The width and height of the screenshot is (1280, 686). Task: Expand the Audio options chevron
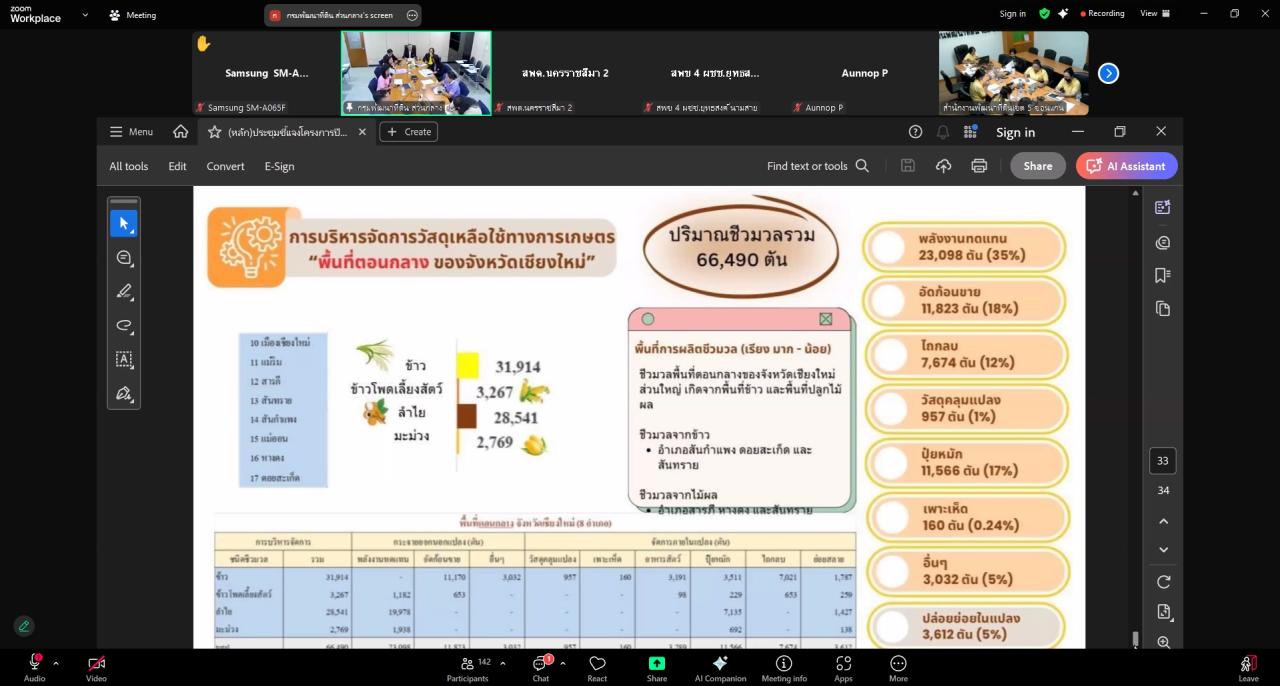[56, 662]
